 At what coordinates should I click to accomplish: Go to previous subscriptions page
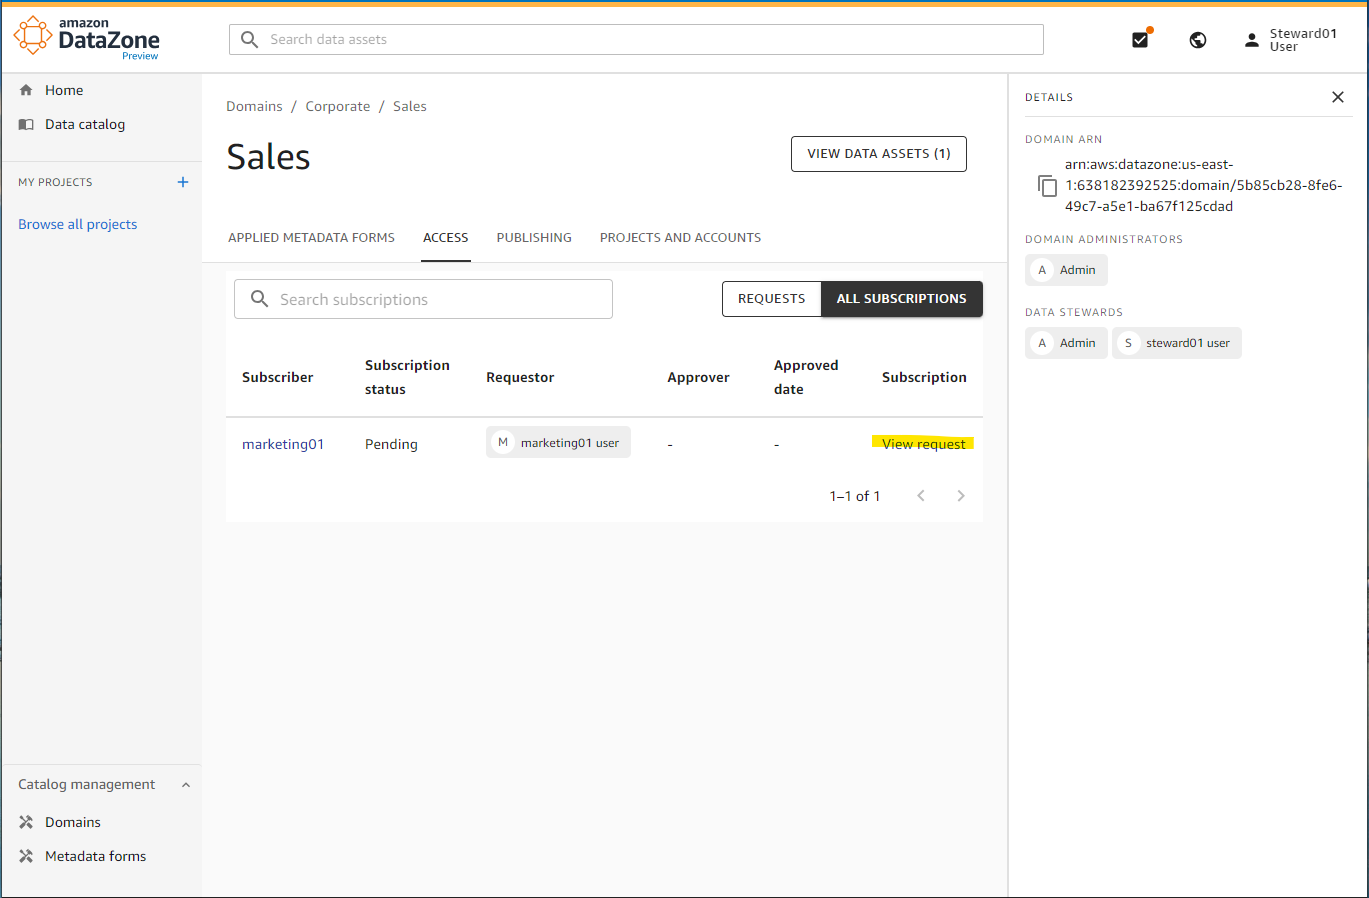[x=921, y=496]
